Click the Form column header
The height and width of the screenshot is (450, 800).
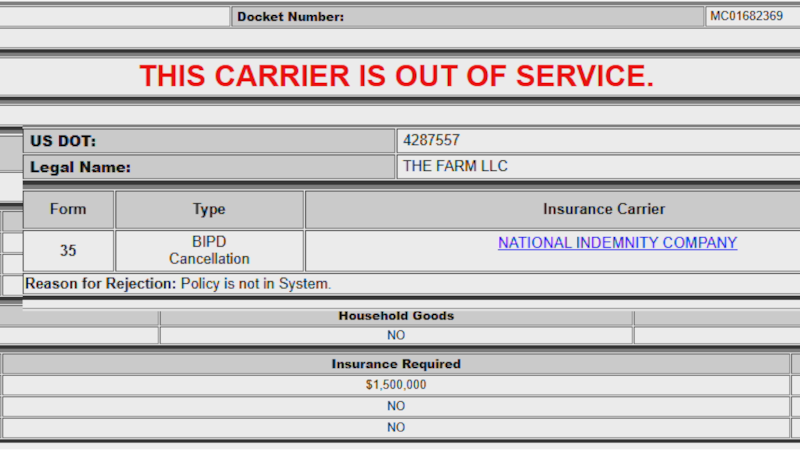(68, 209)
